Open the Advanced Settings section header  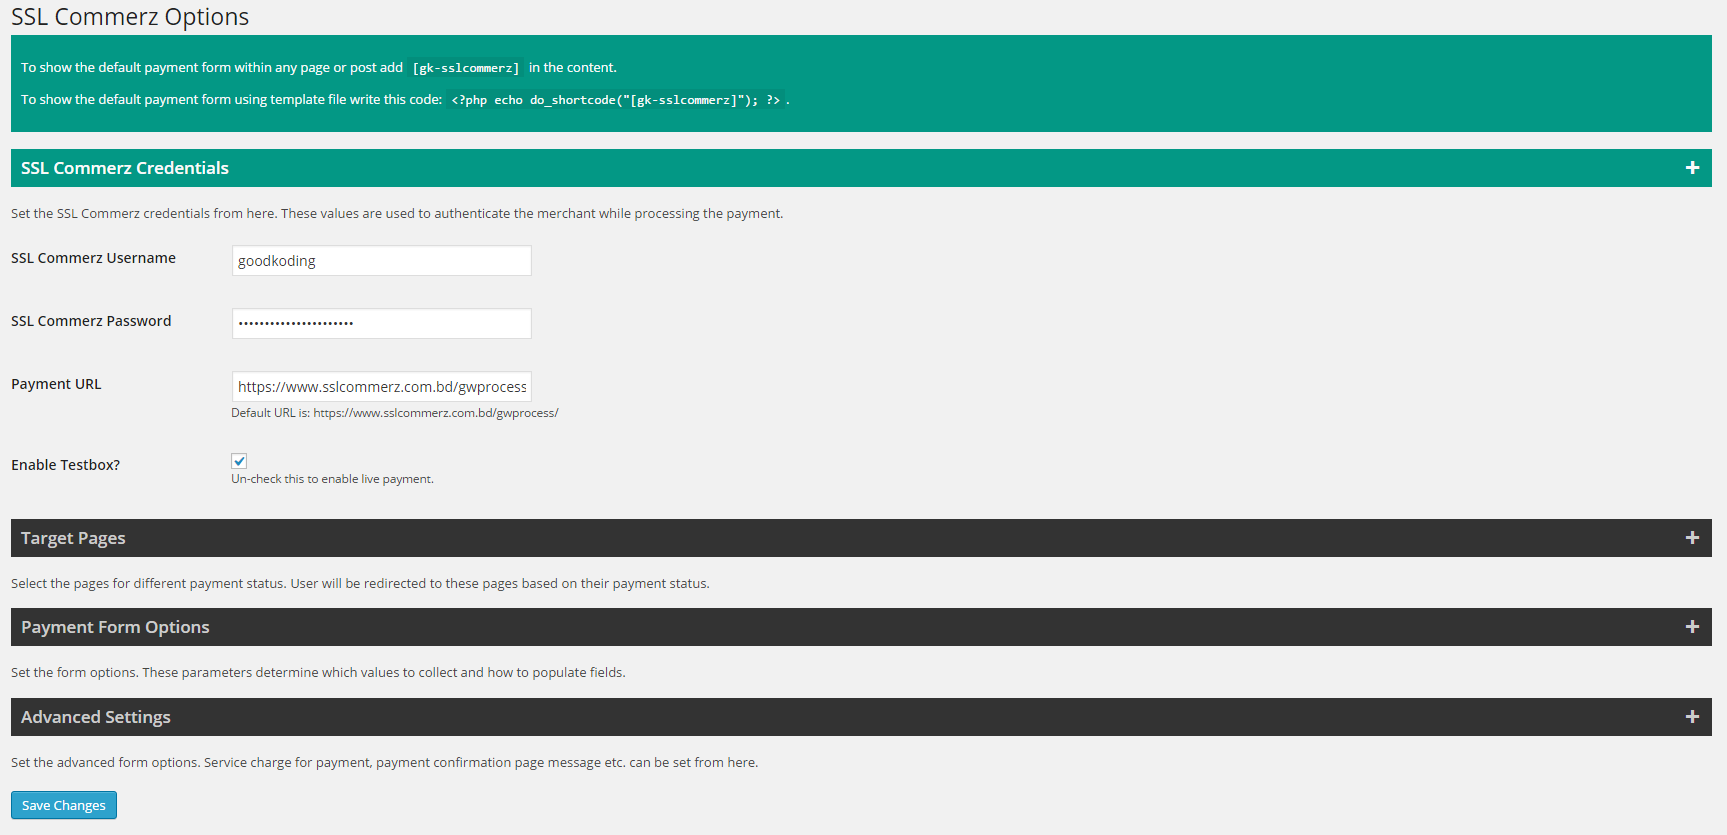(x=861, y=717)
